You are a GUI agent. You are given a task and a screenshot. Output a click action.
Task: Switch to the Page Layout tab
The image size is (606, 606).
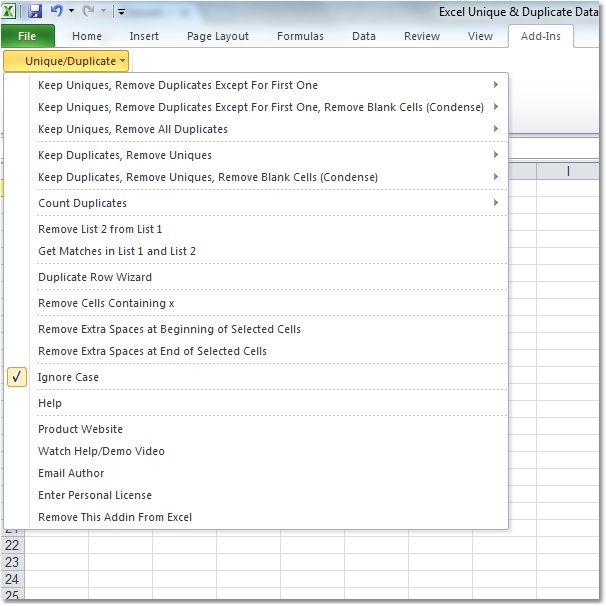coord(218,36)
